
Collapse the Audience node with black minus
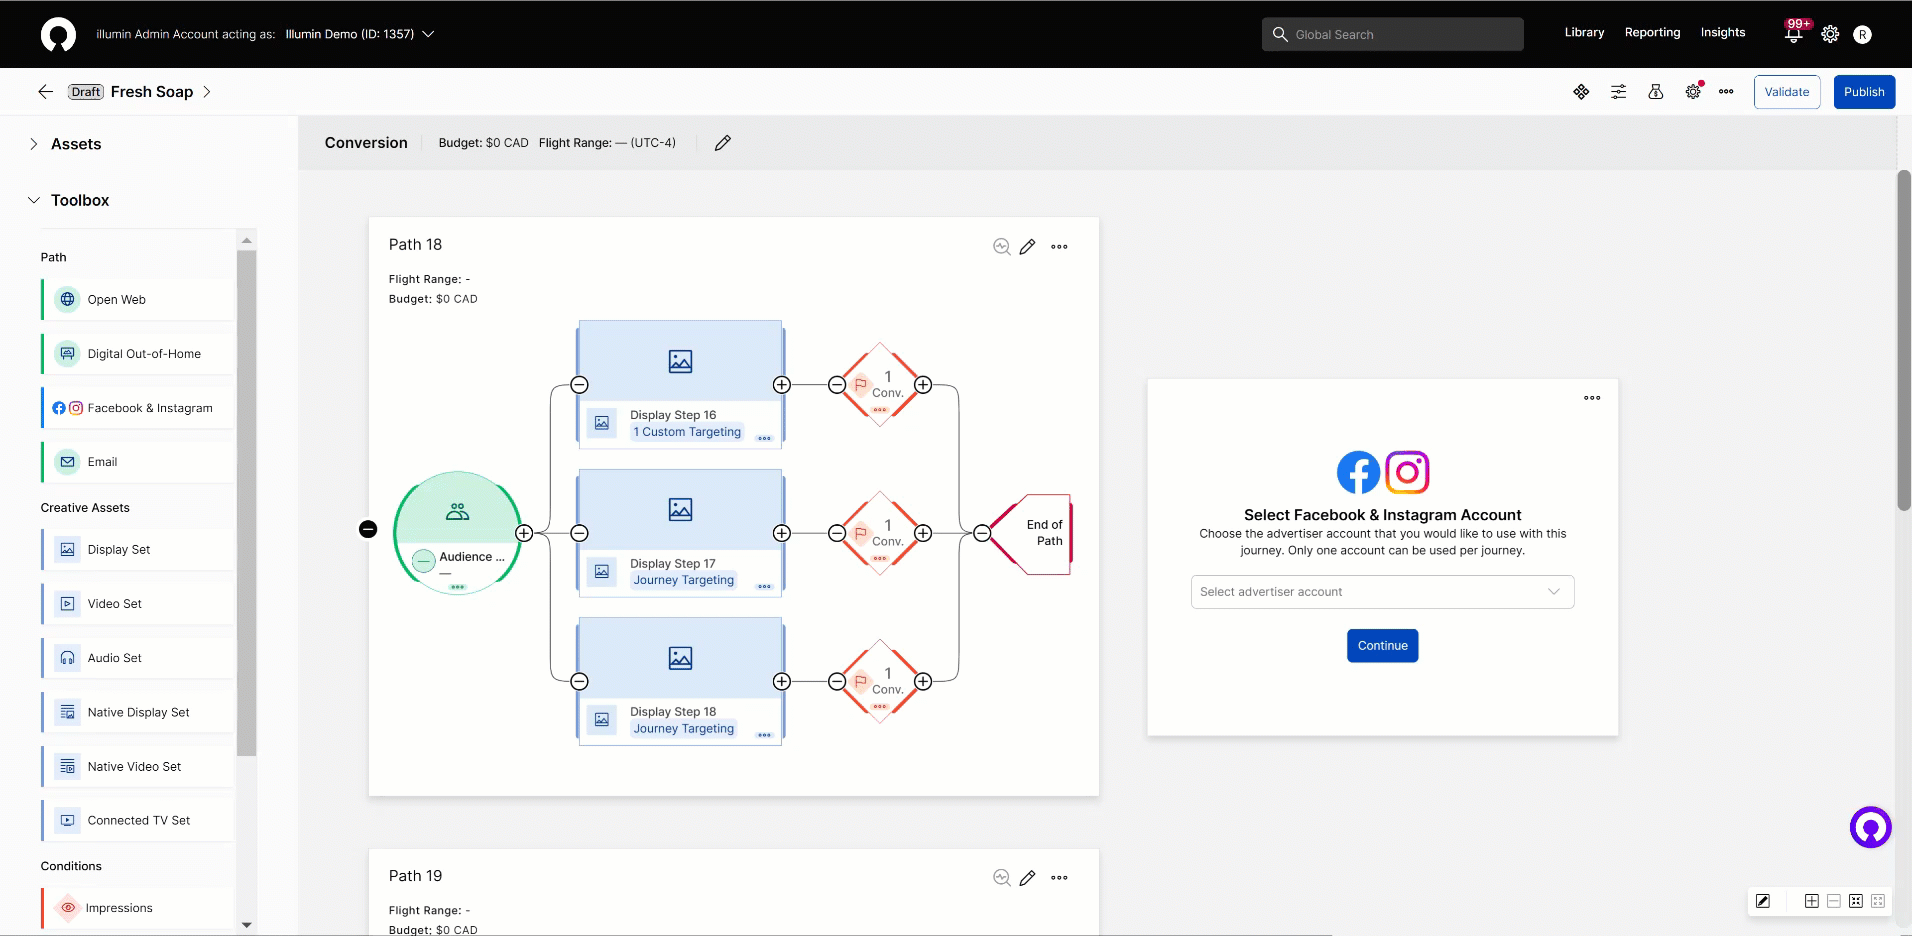click(368, 529)
